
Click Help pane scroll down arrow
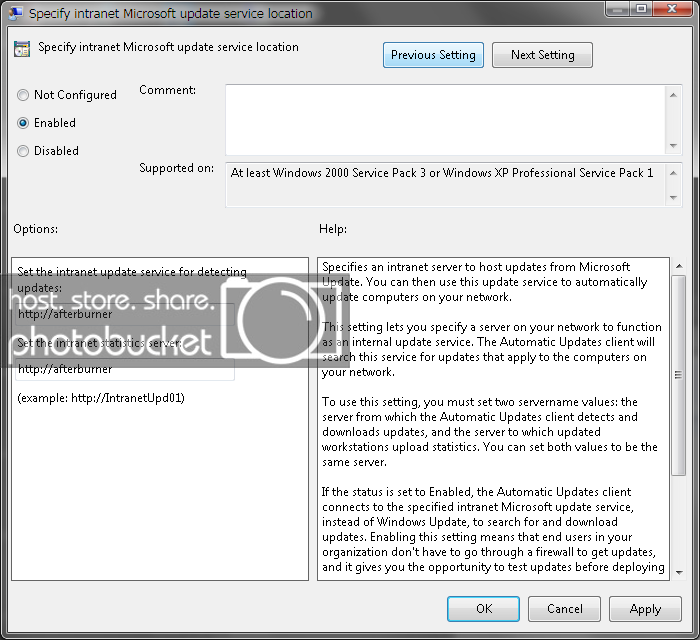[679, 573]
